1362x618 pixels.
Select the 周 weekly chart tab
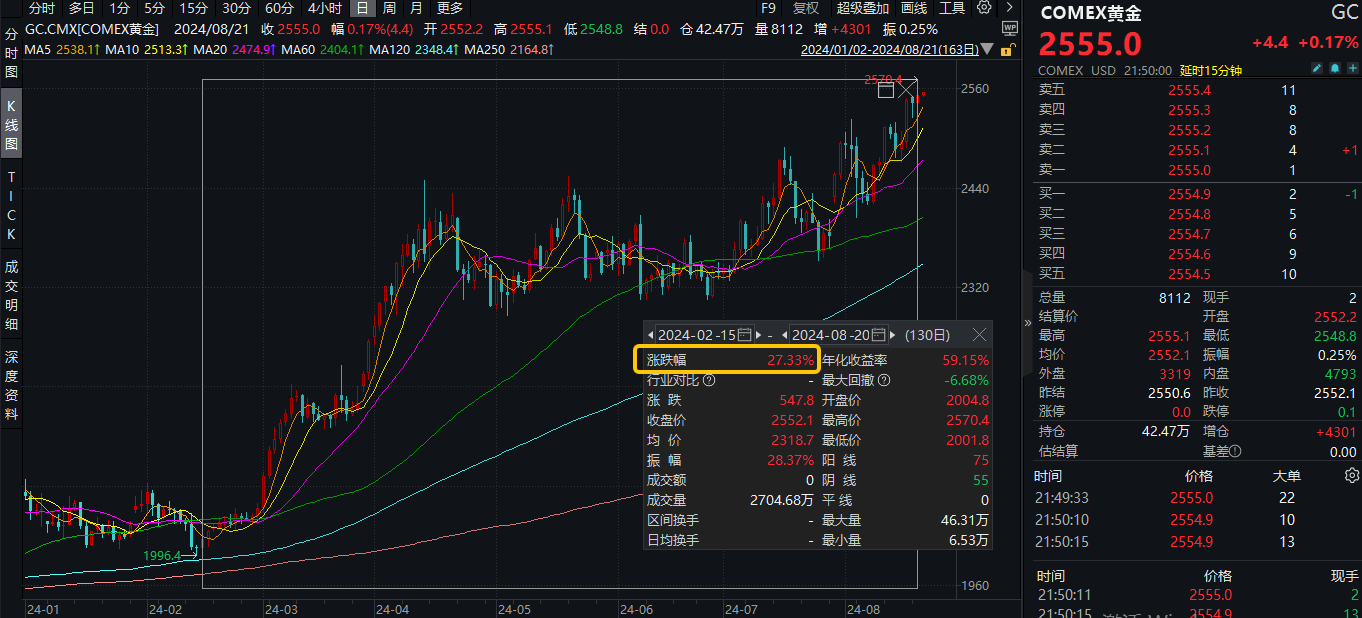390,8
